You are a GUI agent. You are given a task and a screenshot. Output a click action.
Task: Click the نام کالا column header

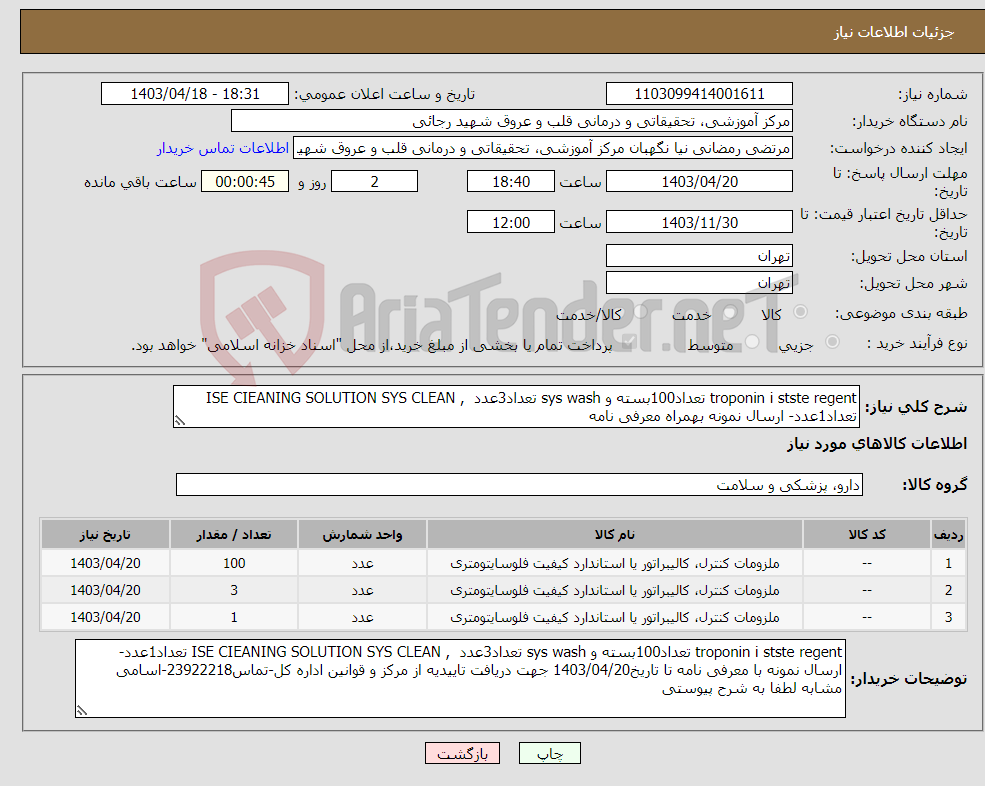tap(614, 535)
